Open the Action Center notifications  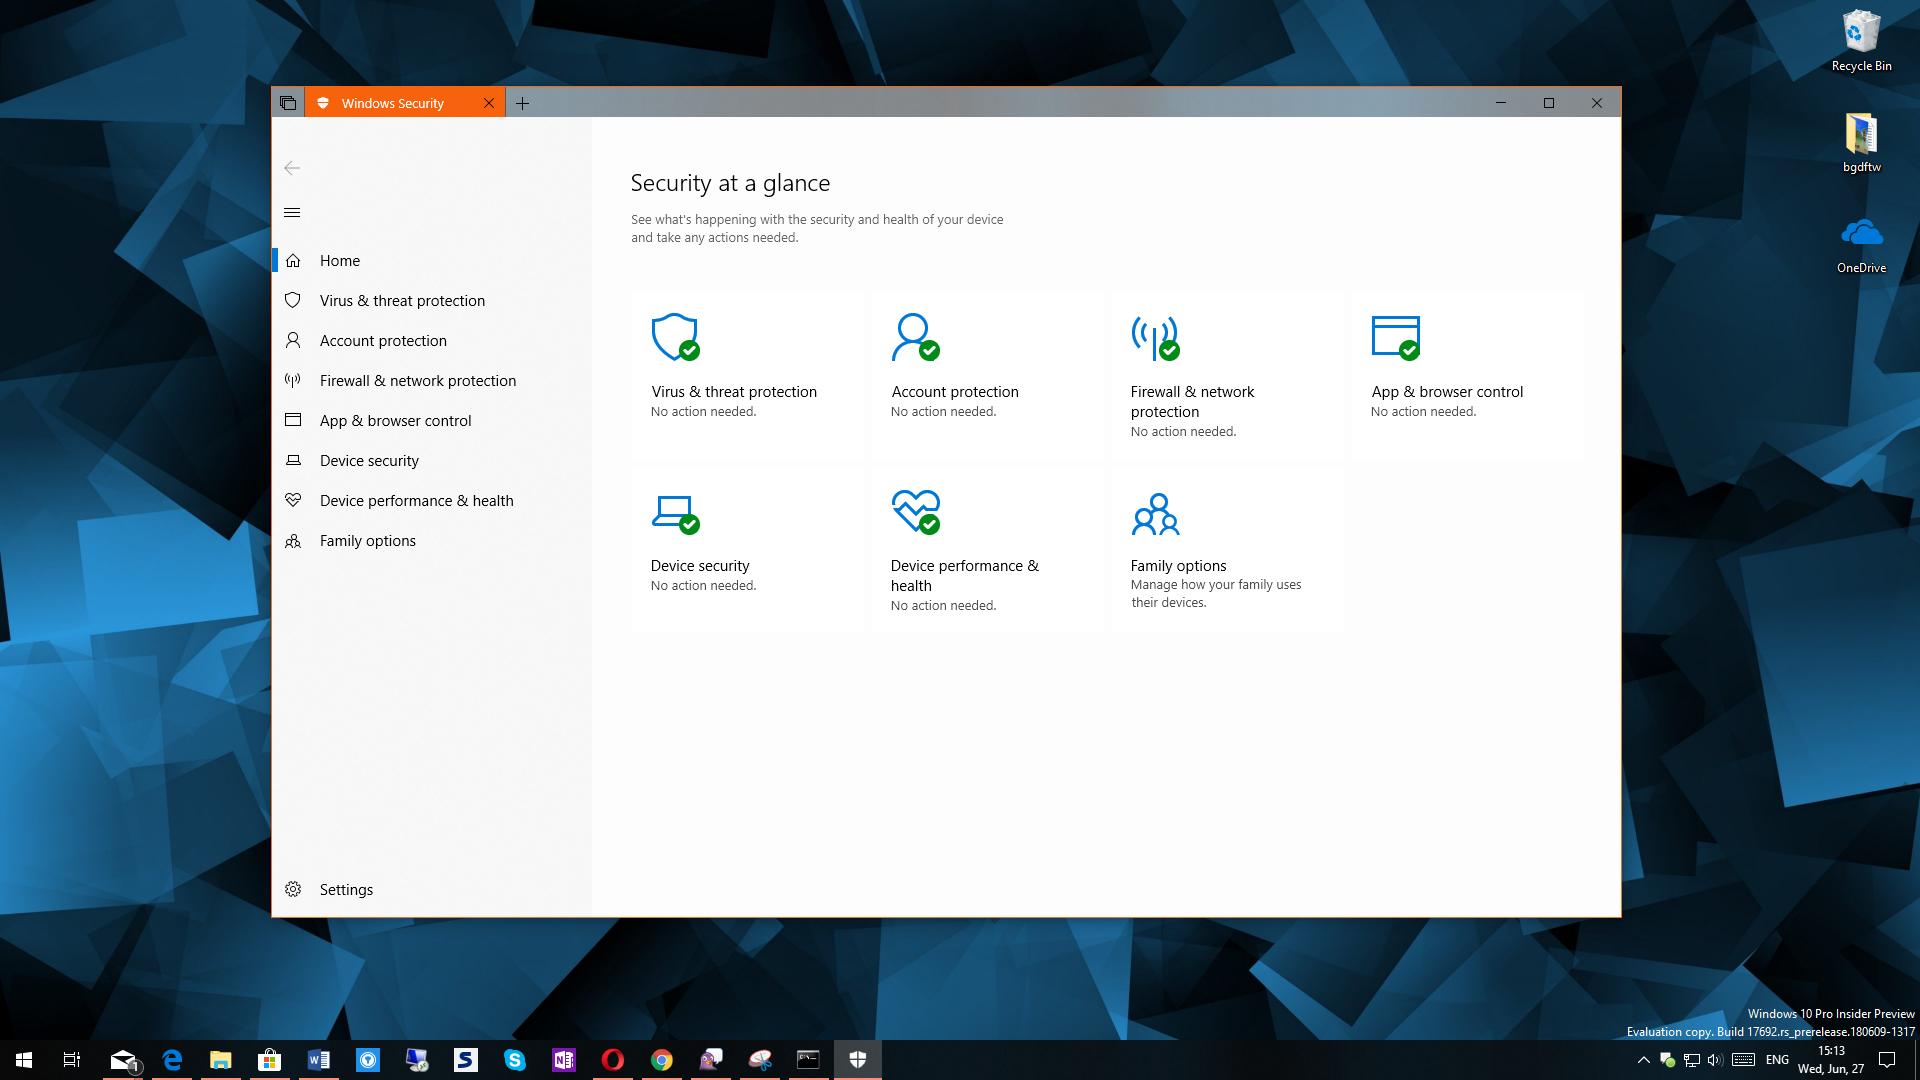click(1887, 1060)
